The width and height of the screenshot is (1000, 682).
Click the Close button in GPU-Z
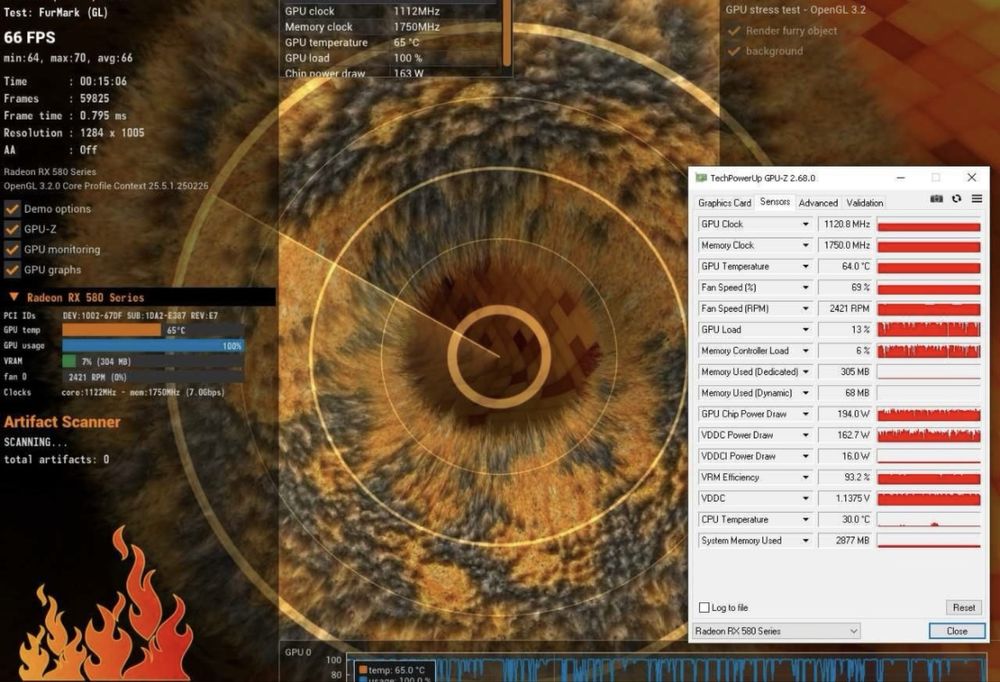pyautogui.click(x=957, y=631)
